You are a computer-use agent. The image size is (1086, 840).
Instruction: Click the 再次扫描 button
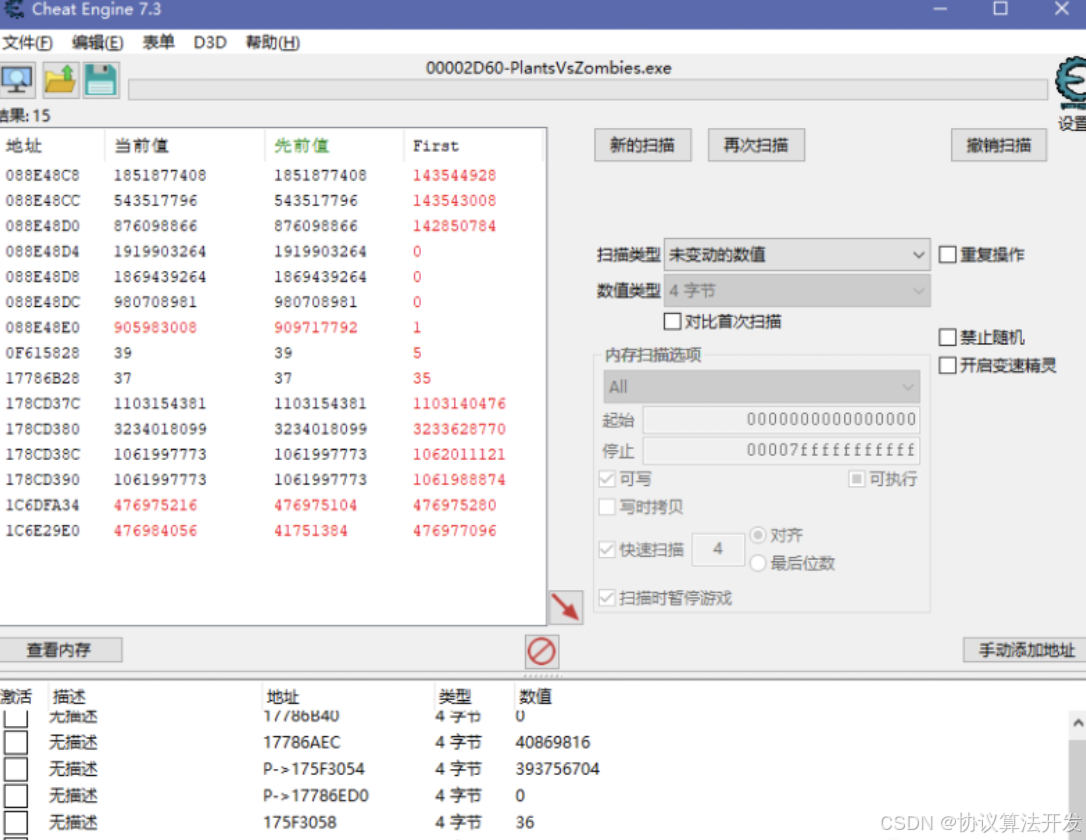[x=756, y=145]
